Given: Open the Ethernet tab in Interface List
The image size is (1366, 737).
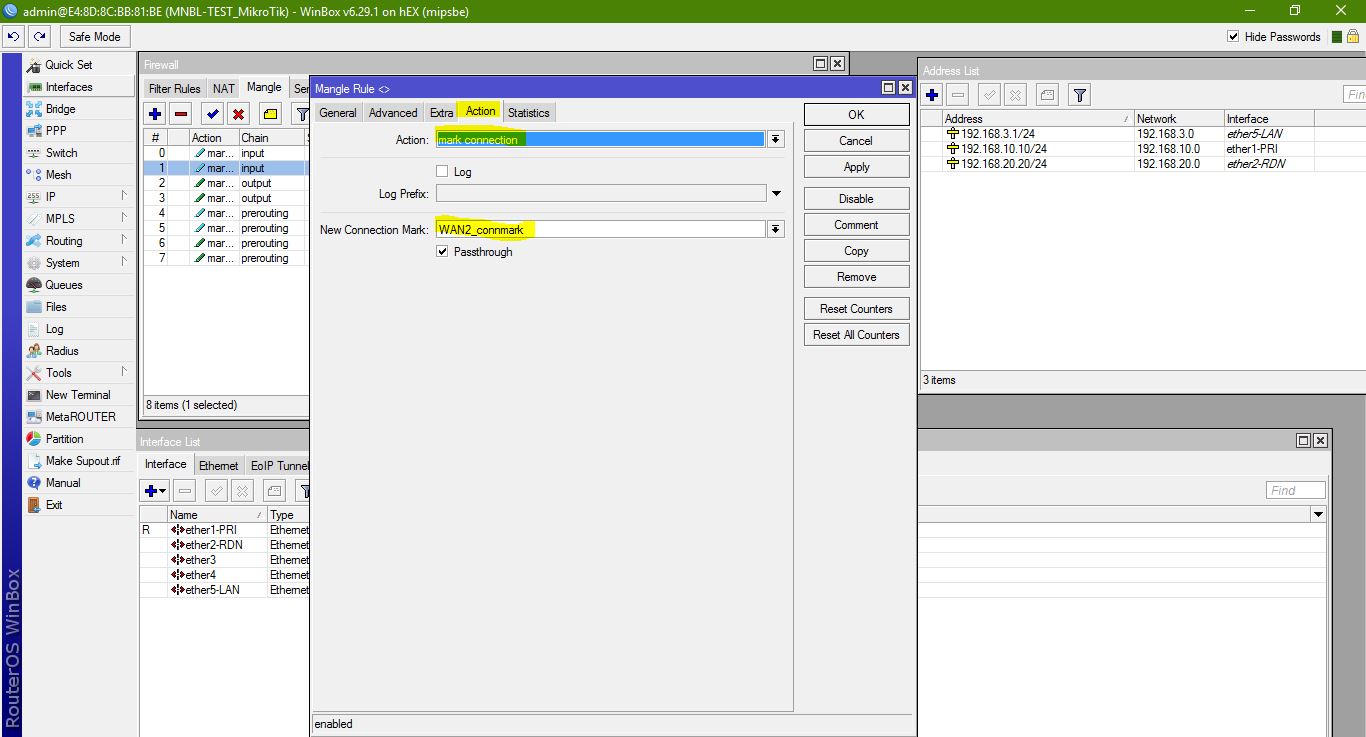Looking at the screenshot, I should (x=218, y=465).
